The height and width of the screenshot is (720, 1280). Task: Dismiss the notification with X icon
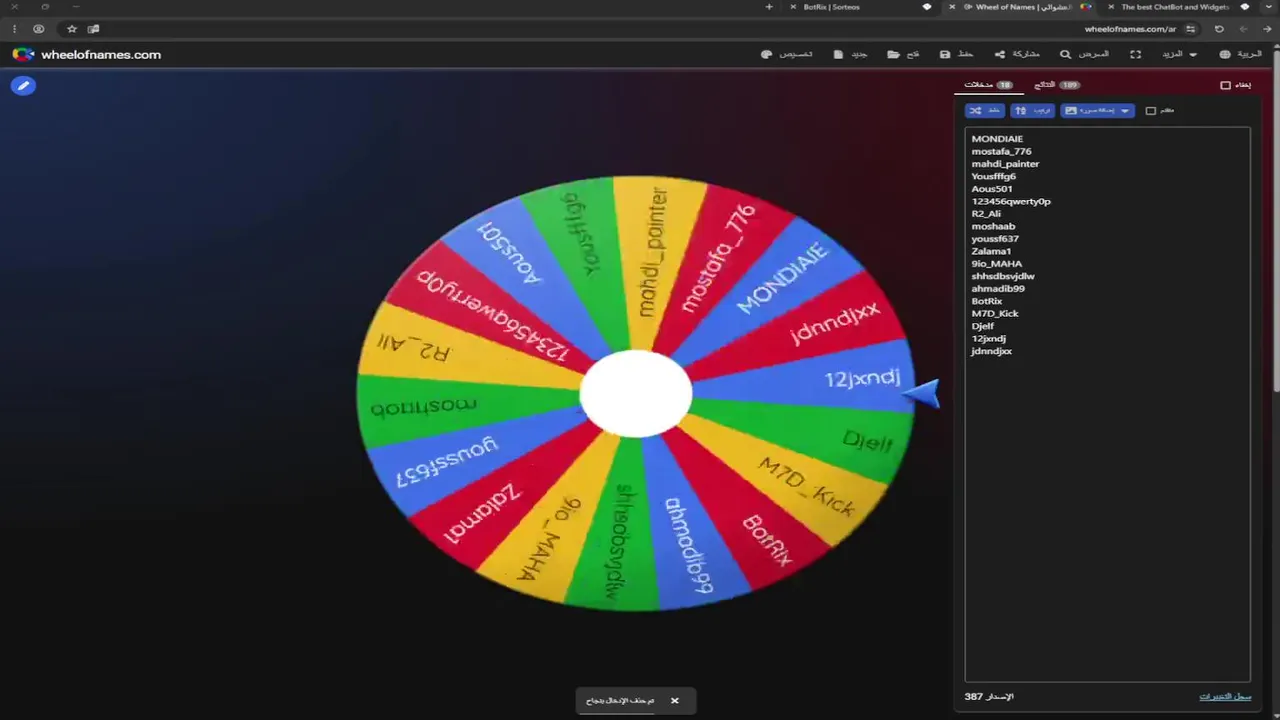point(675,701)
